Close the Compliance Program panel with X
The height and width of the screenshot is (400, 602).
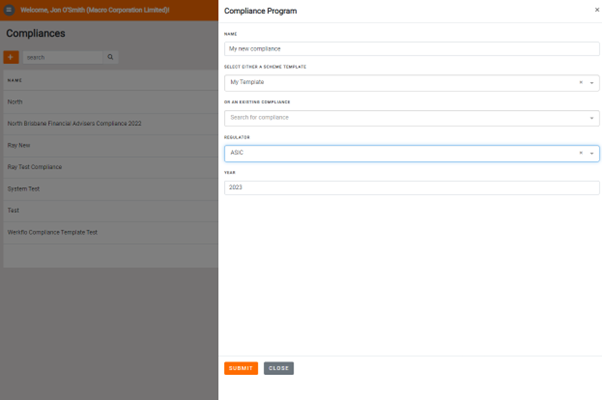[597, 10]
